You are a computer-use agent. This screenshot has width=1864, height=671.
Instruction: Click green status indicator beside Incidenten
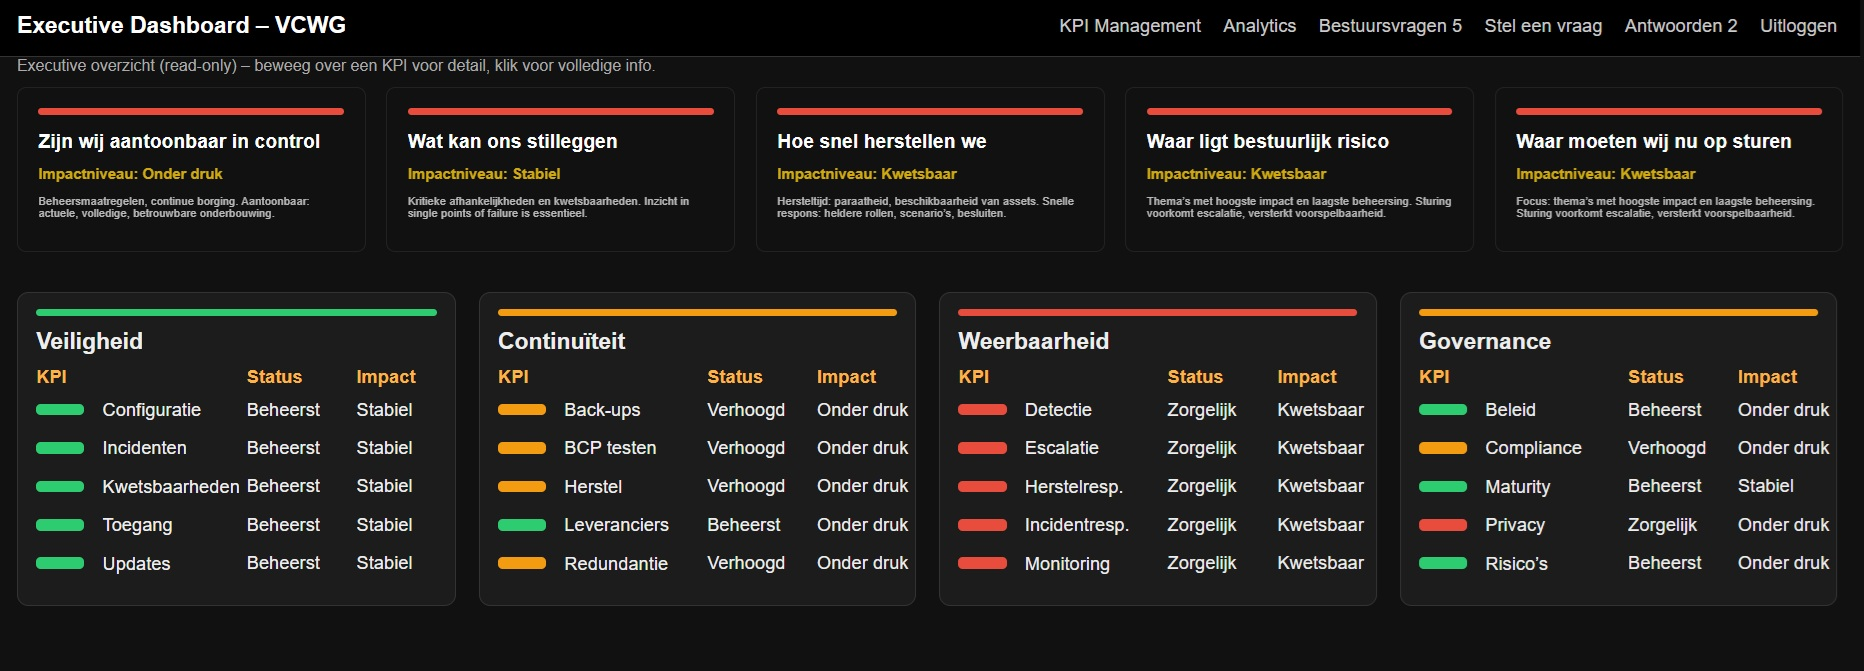(x=60, y=448)
